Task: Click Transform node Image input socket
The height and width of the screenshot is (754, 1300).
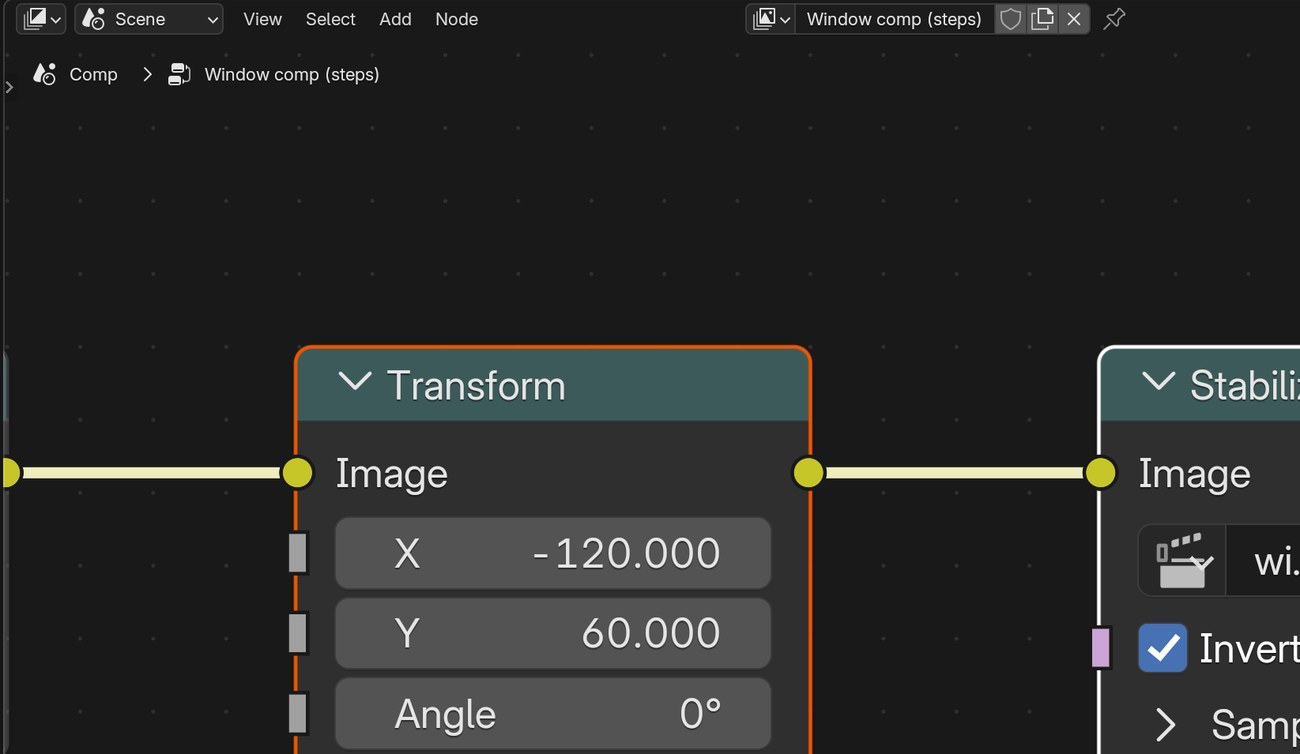Action: (297, 473)
